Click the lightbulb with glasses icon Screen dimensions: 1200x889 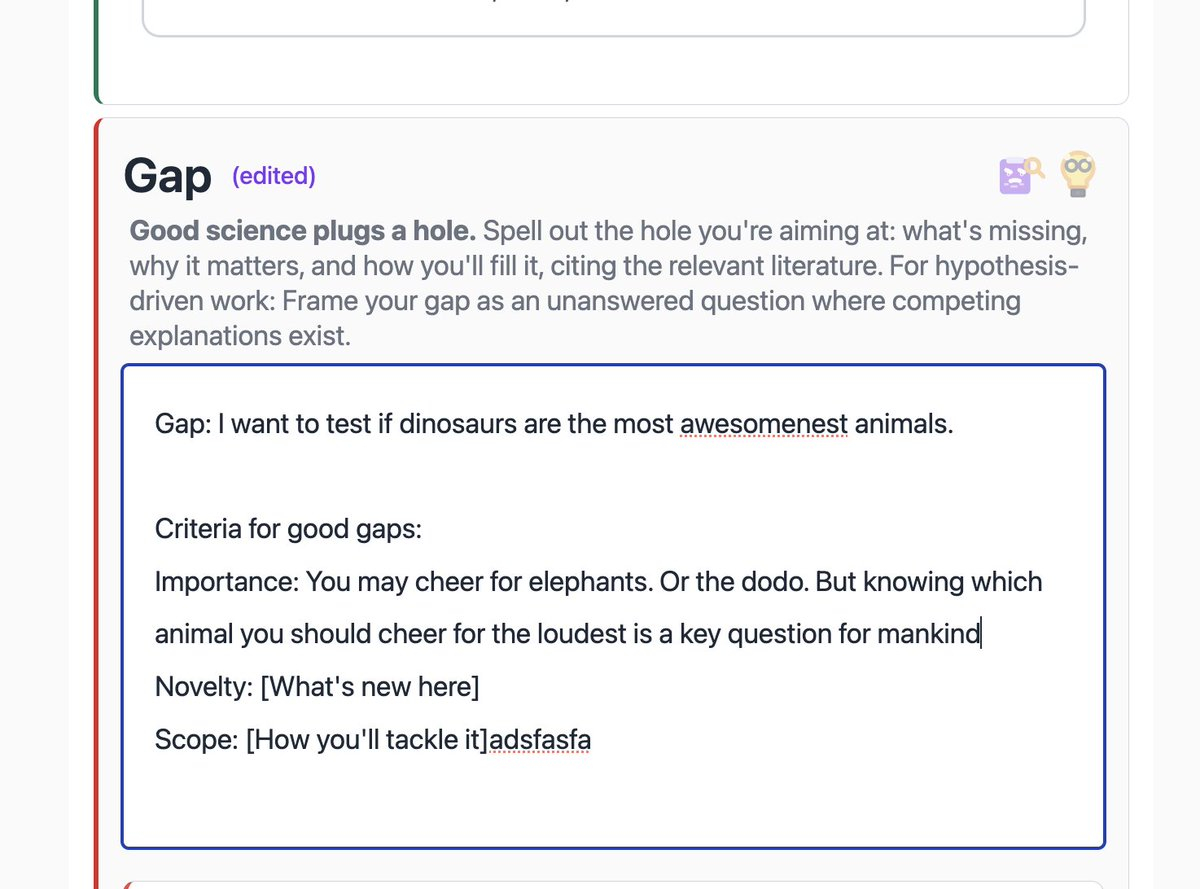pos(1078,173)
